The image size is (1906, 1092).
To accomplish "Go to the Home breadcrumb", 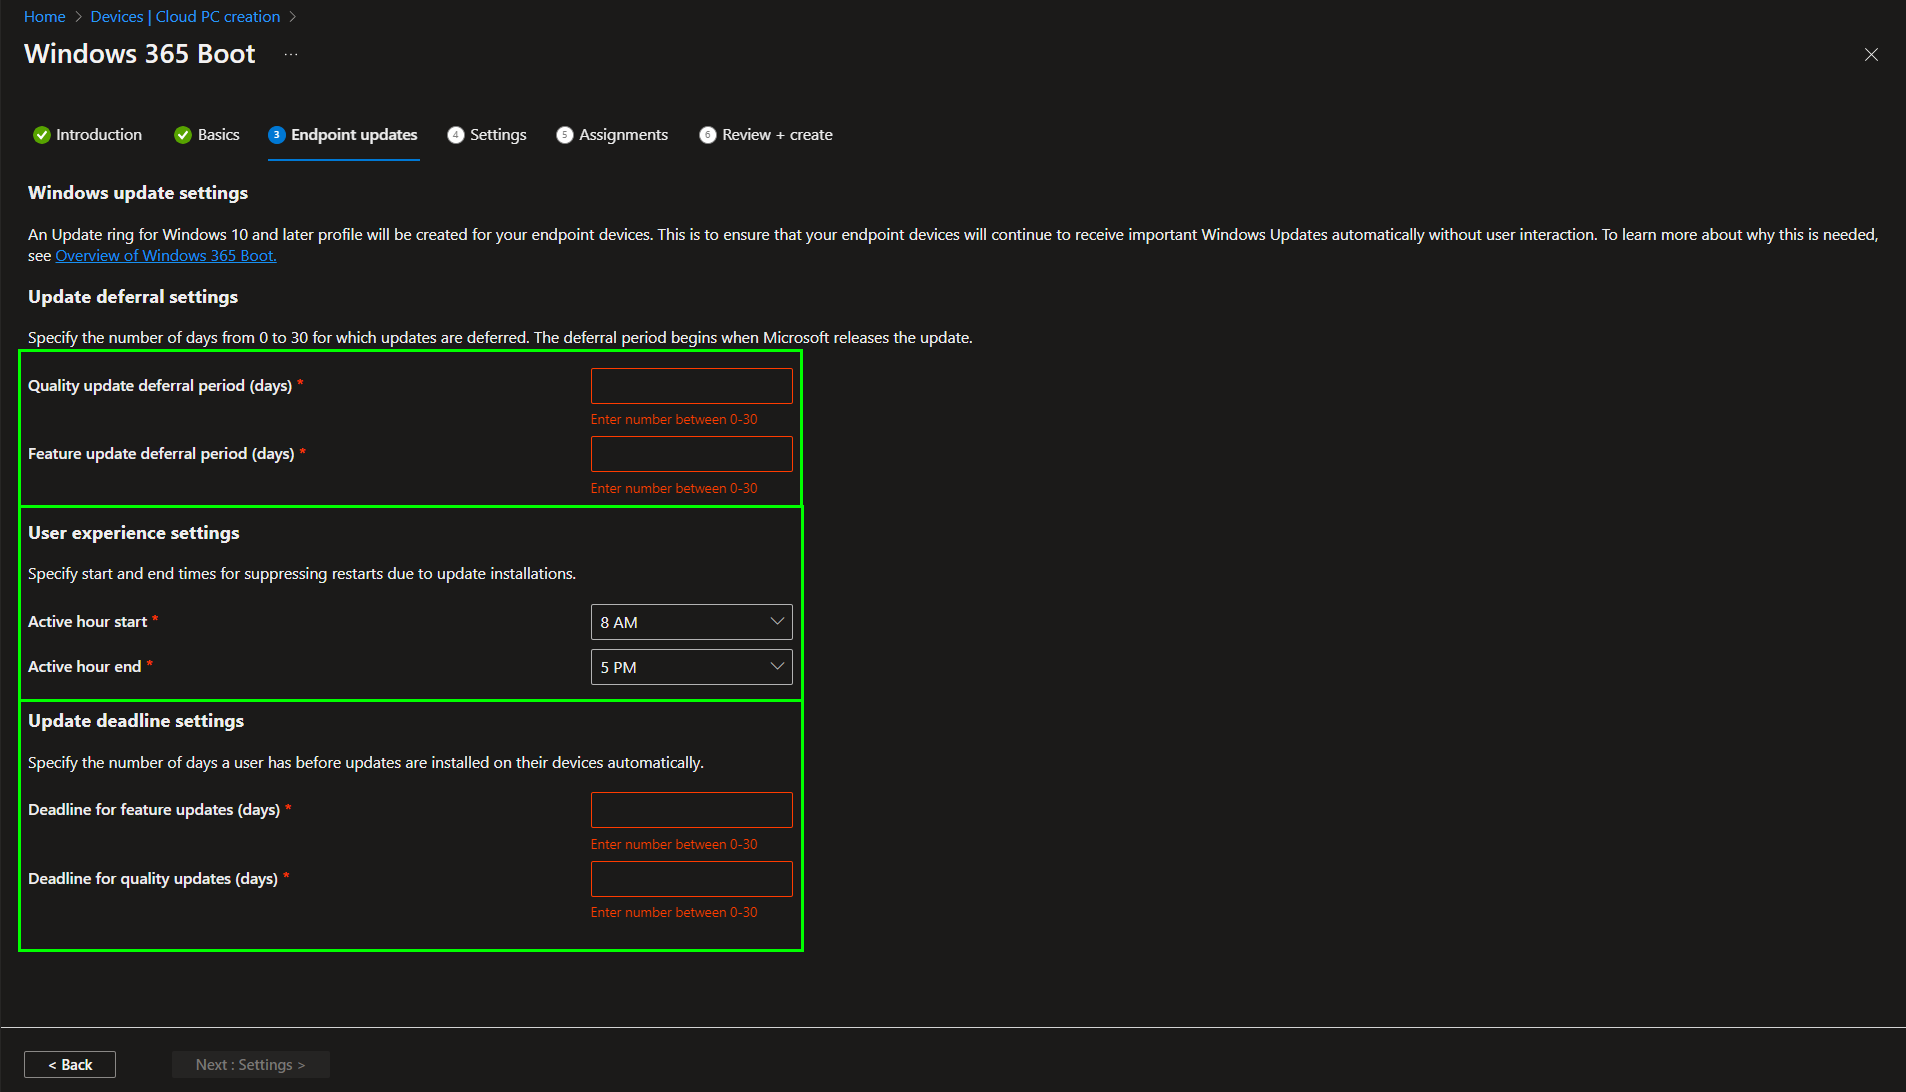I will pos(44,17).
